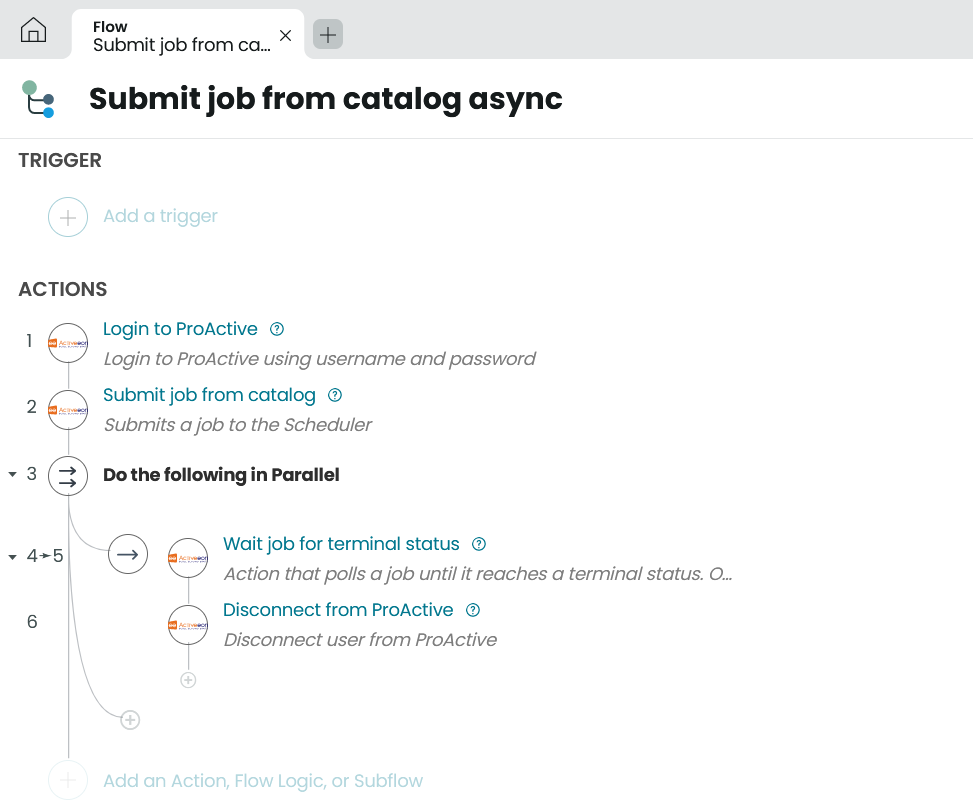Show help for Login to ProActive
Viewport: 973px width, 808px height.
click(277, 330)
